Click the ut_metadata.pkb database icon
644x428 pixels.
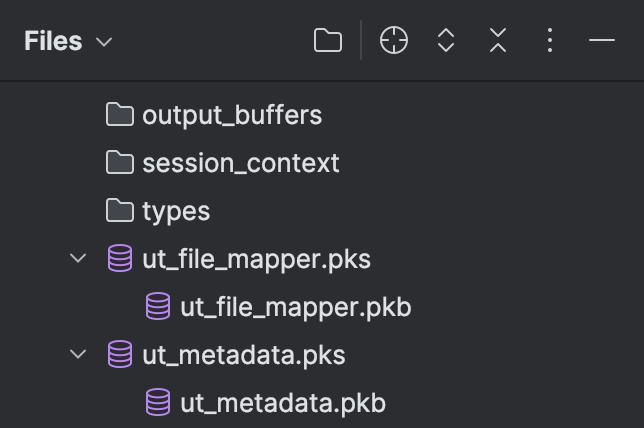158,402
